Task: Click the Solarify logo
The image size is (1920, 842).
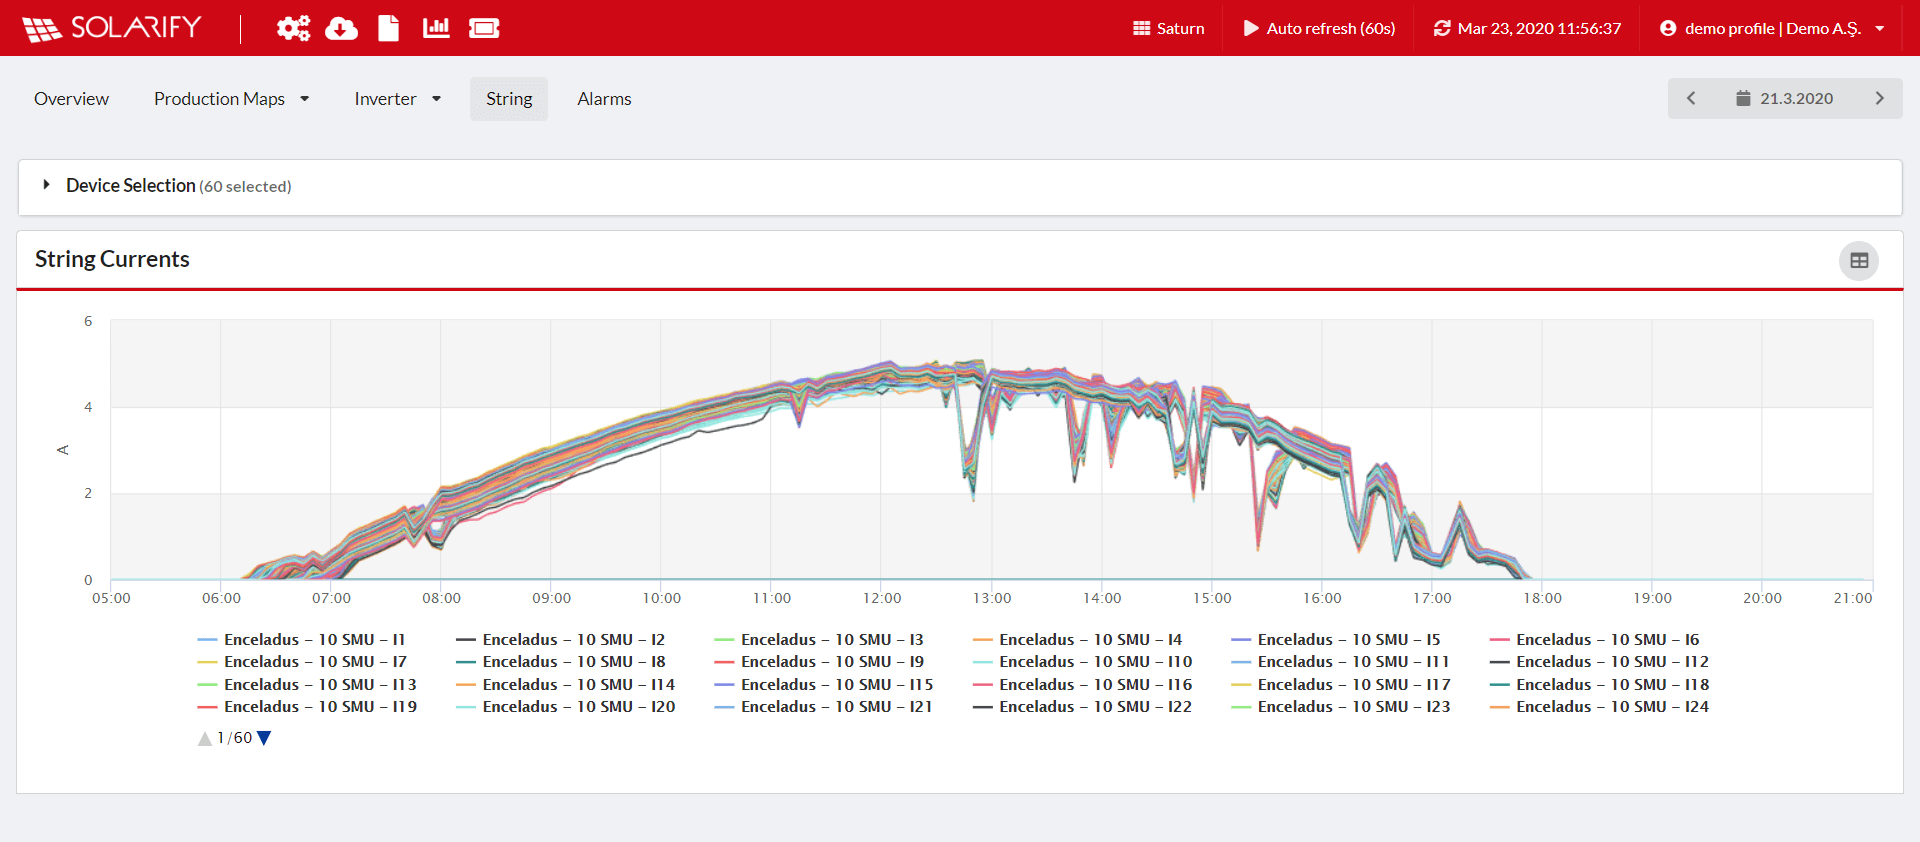Action: 112,28
